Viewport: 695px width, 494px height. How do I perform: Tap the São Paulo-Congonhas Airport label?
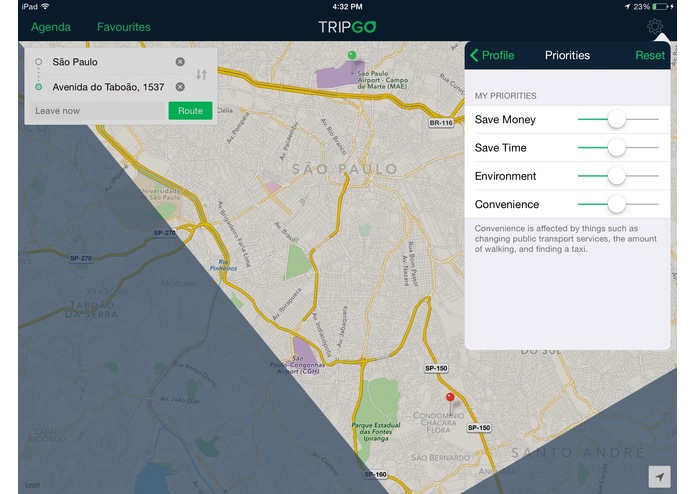tap(297, 365)
